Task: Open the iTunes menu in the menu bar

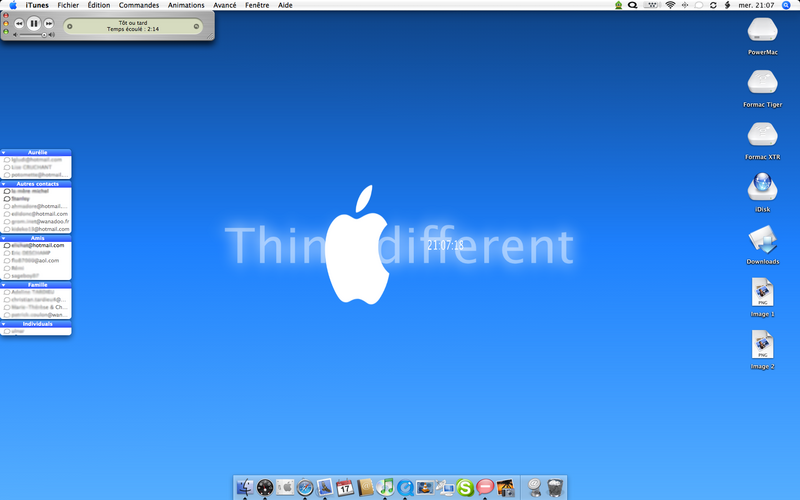Action: [x=37, y=5]
